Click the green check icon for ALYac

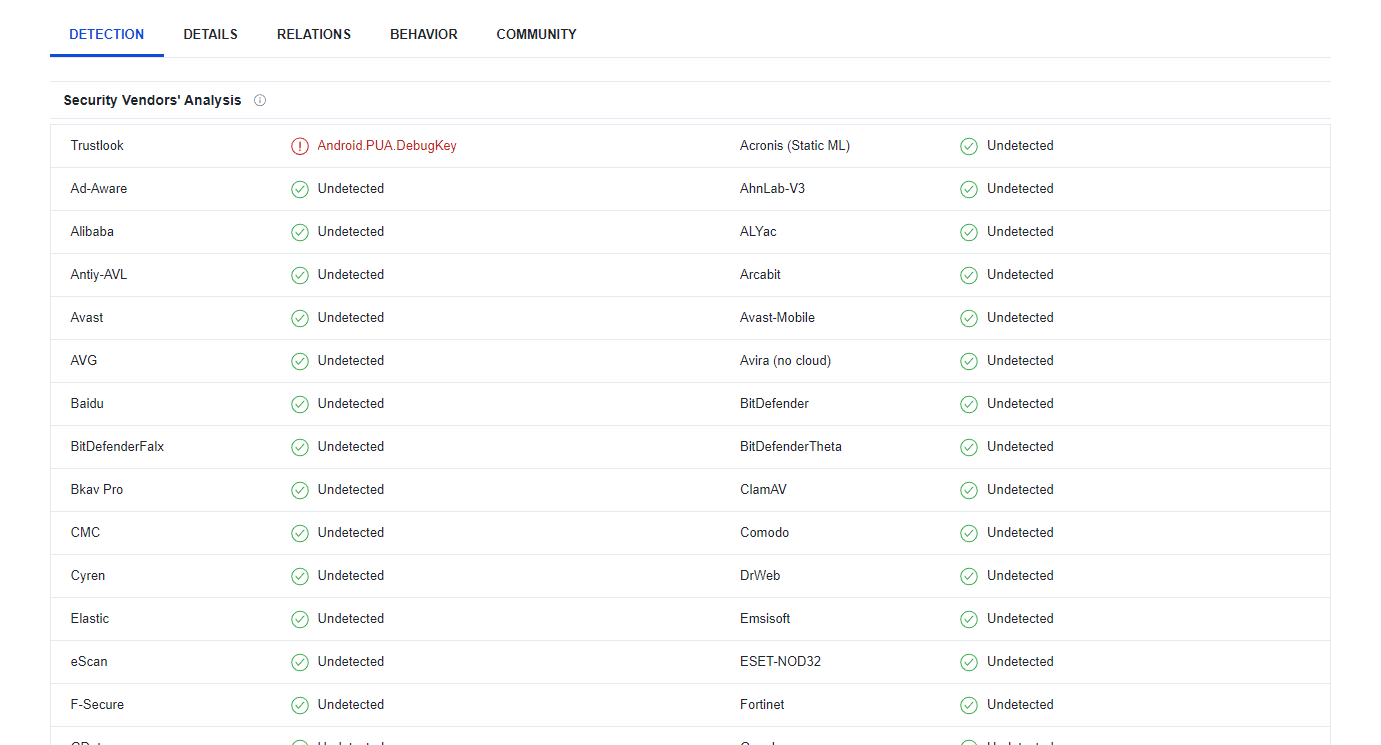969,232
